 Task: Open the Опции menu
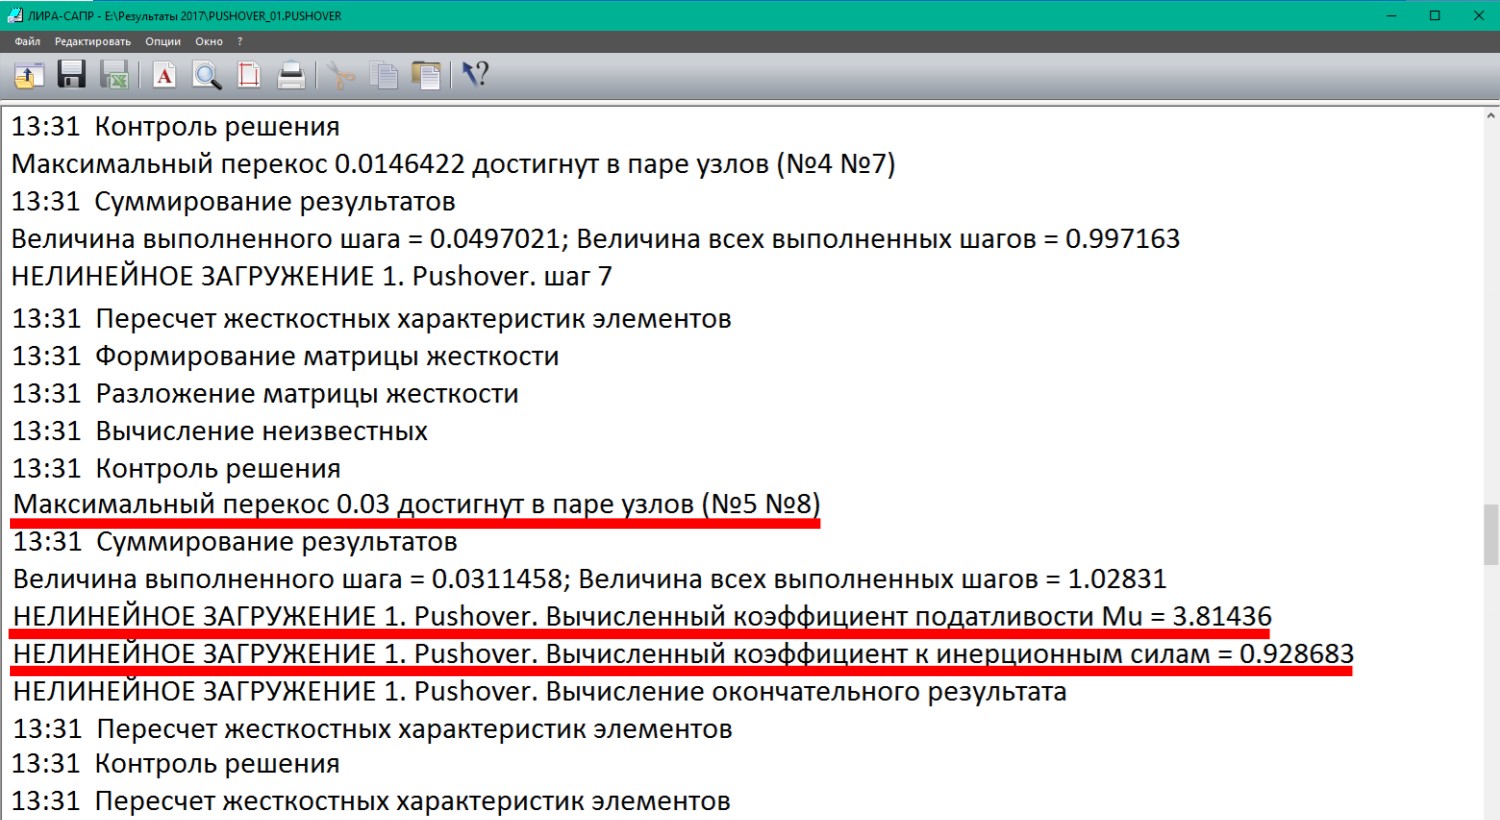click(162, 41)
